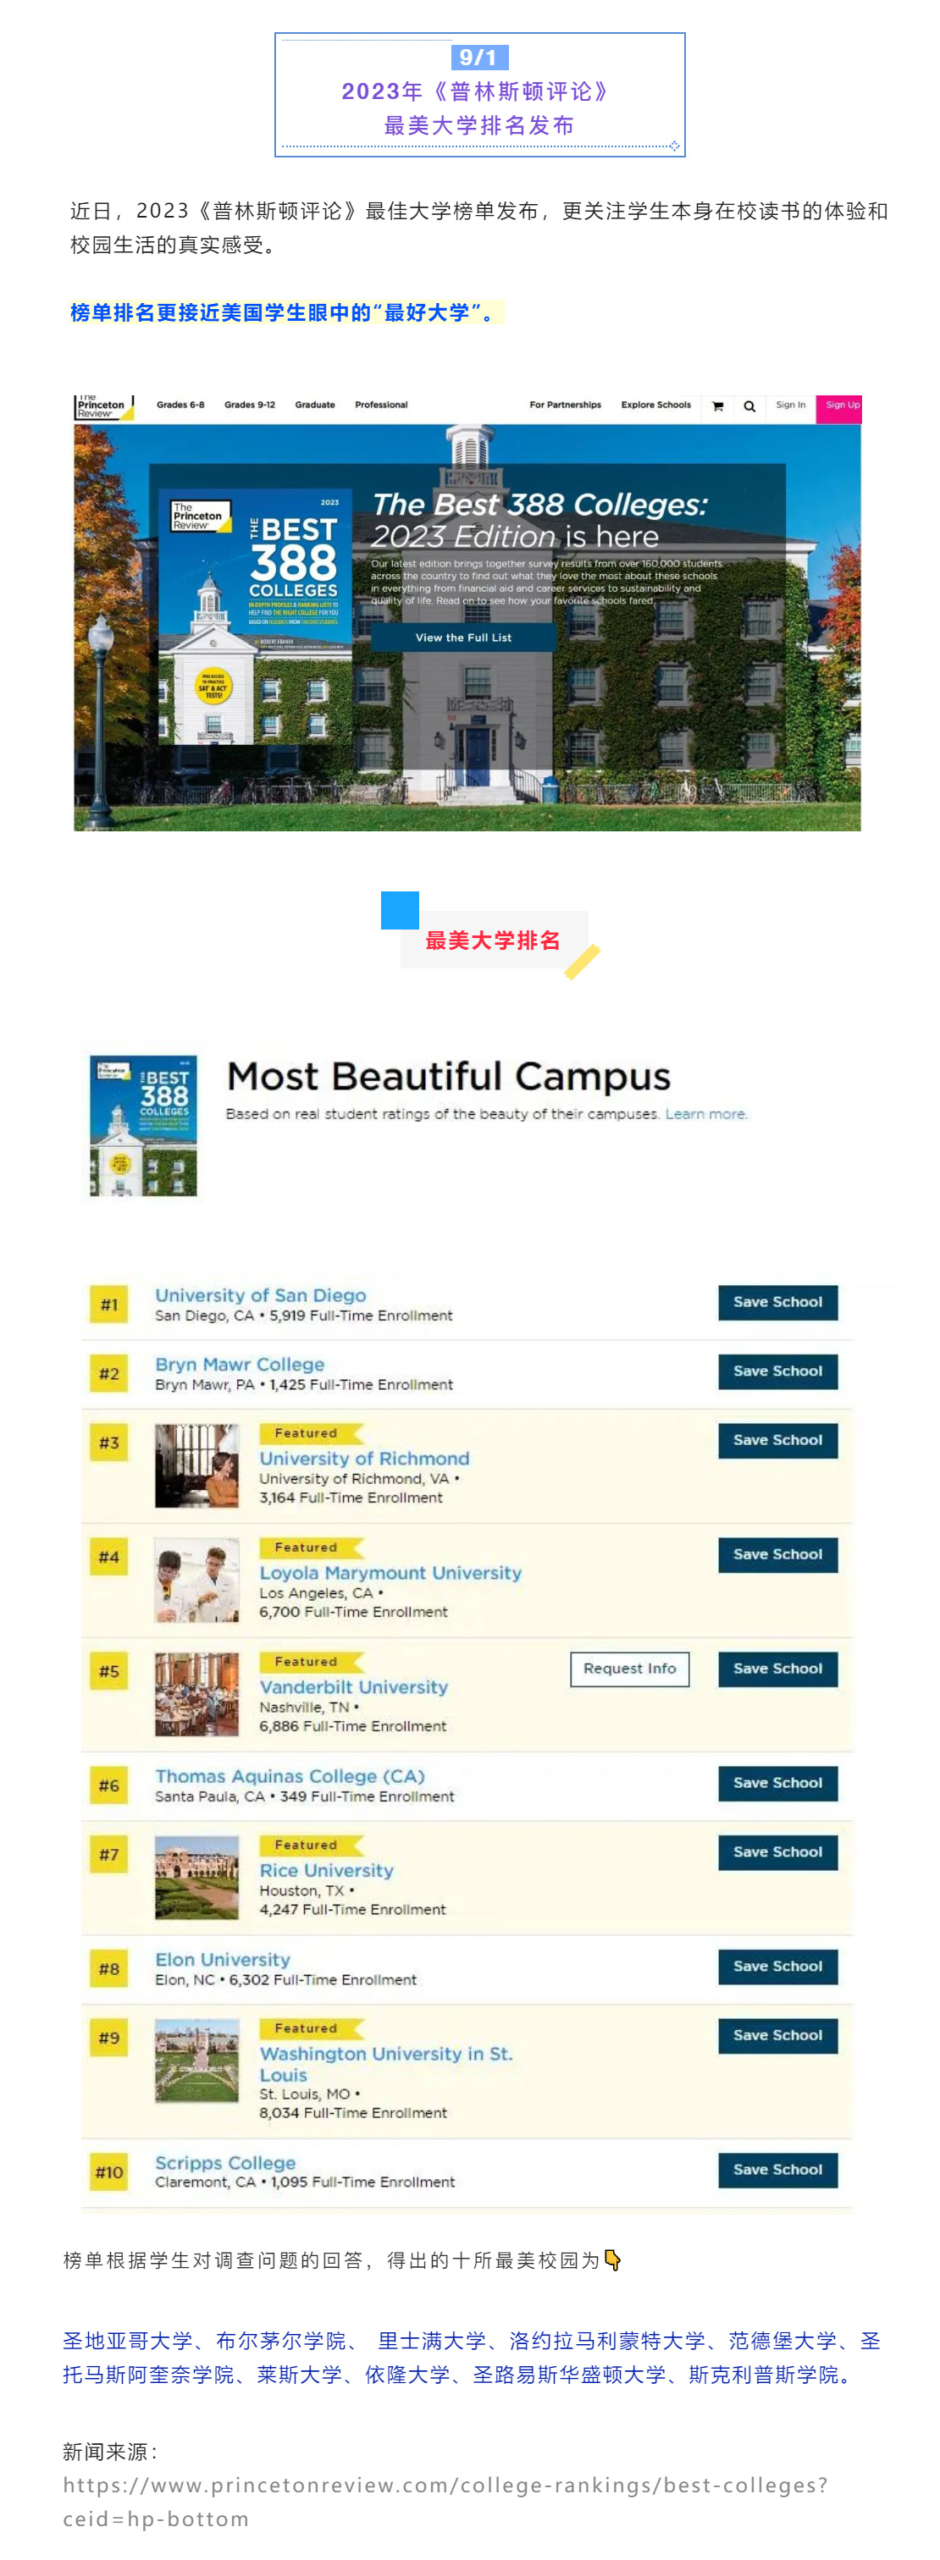Select Explore Schools in navigation
940x2560 pixels.
(x=656, y=405)
